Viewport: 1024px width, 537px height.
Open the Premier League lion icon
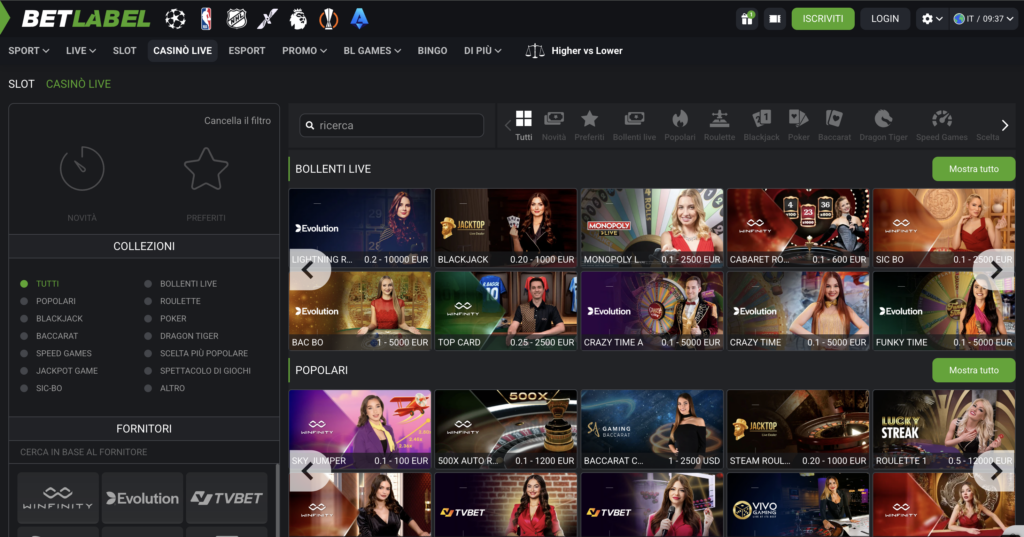click(298, 19)
